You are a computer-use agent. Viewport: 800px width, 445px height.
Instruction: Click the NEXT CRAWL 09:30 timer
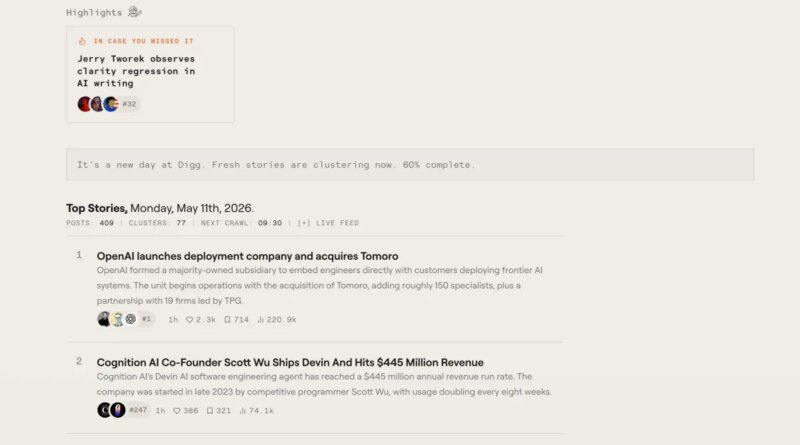(x=241, y=223)
